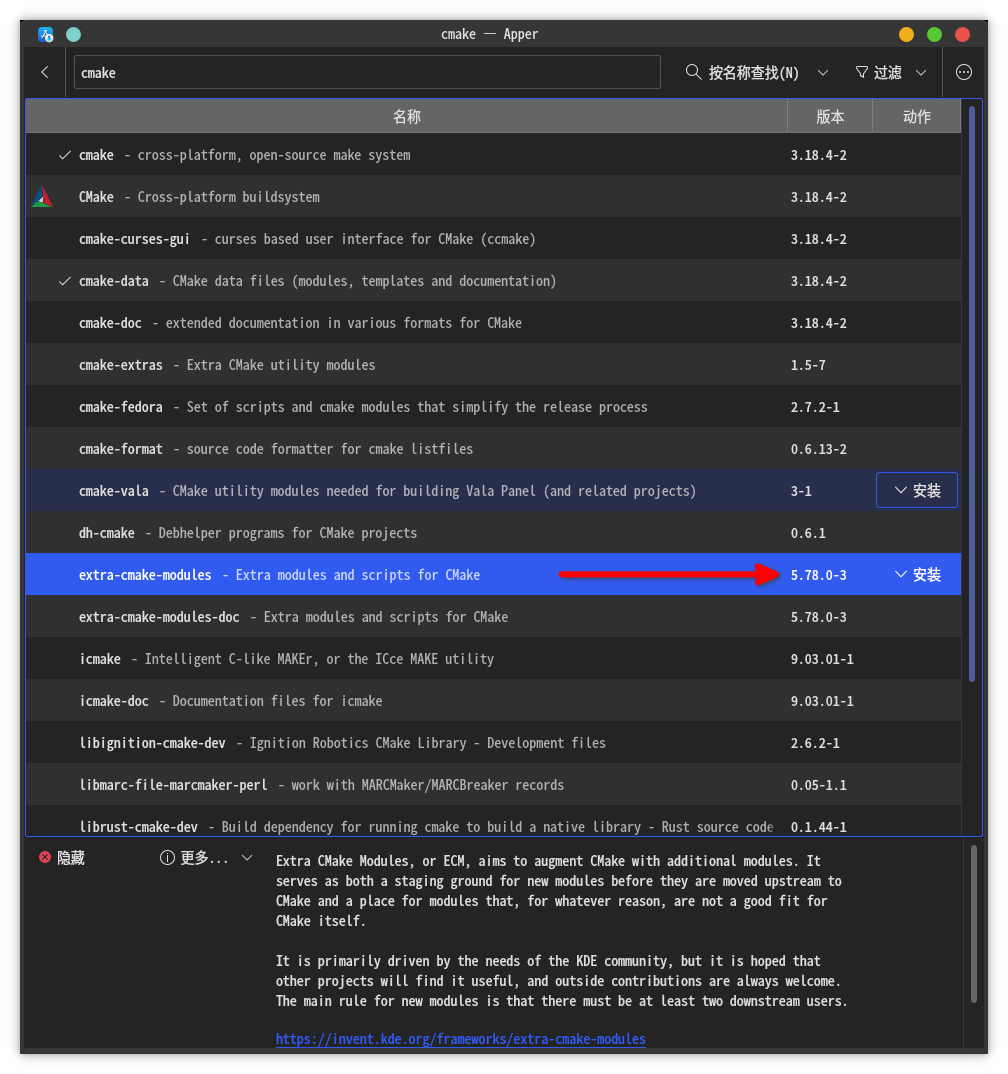Select the libignition-cmake-dev row
The width and height of the screenshot is (1008, 1074).
(493, 742)
